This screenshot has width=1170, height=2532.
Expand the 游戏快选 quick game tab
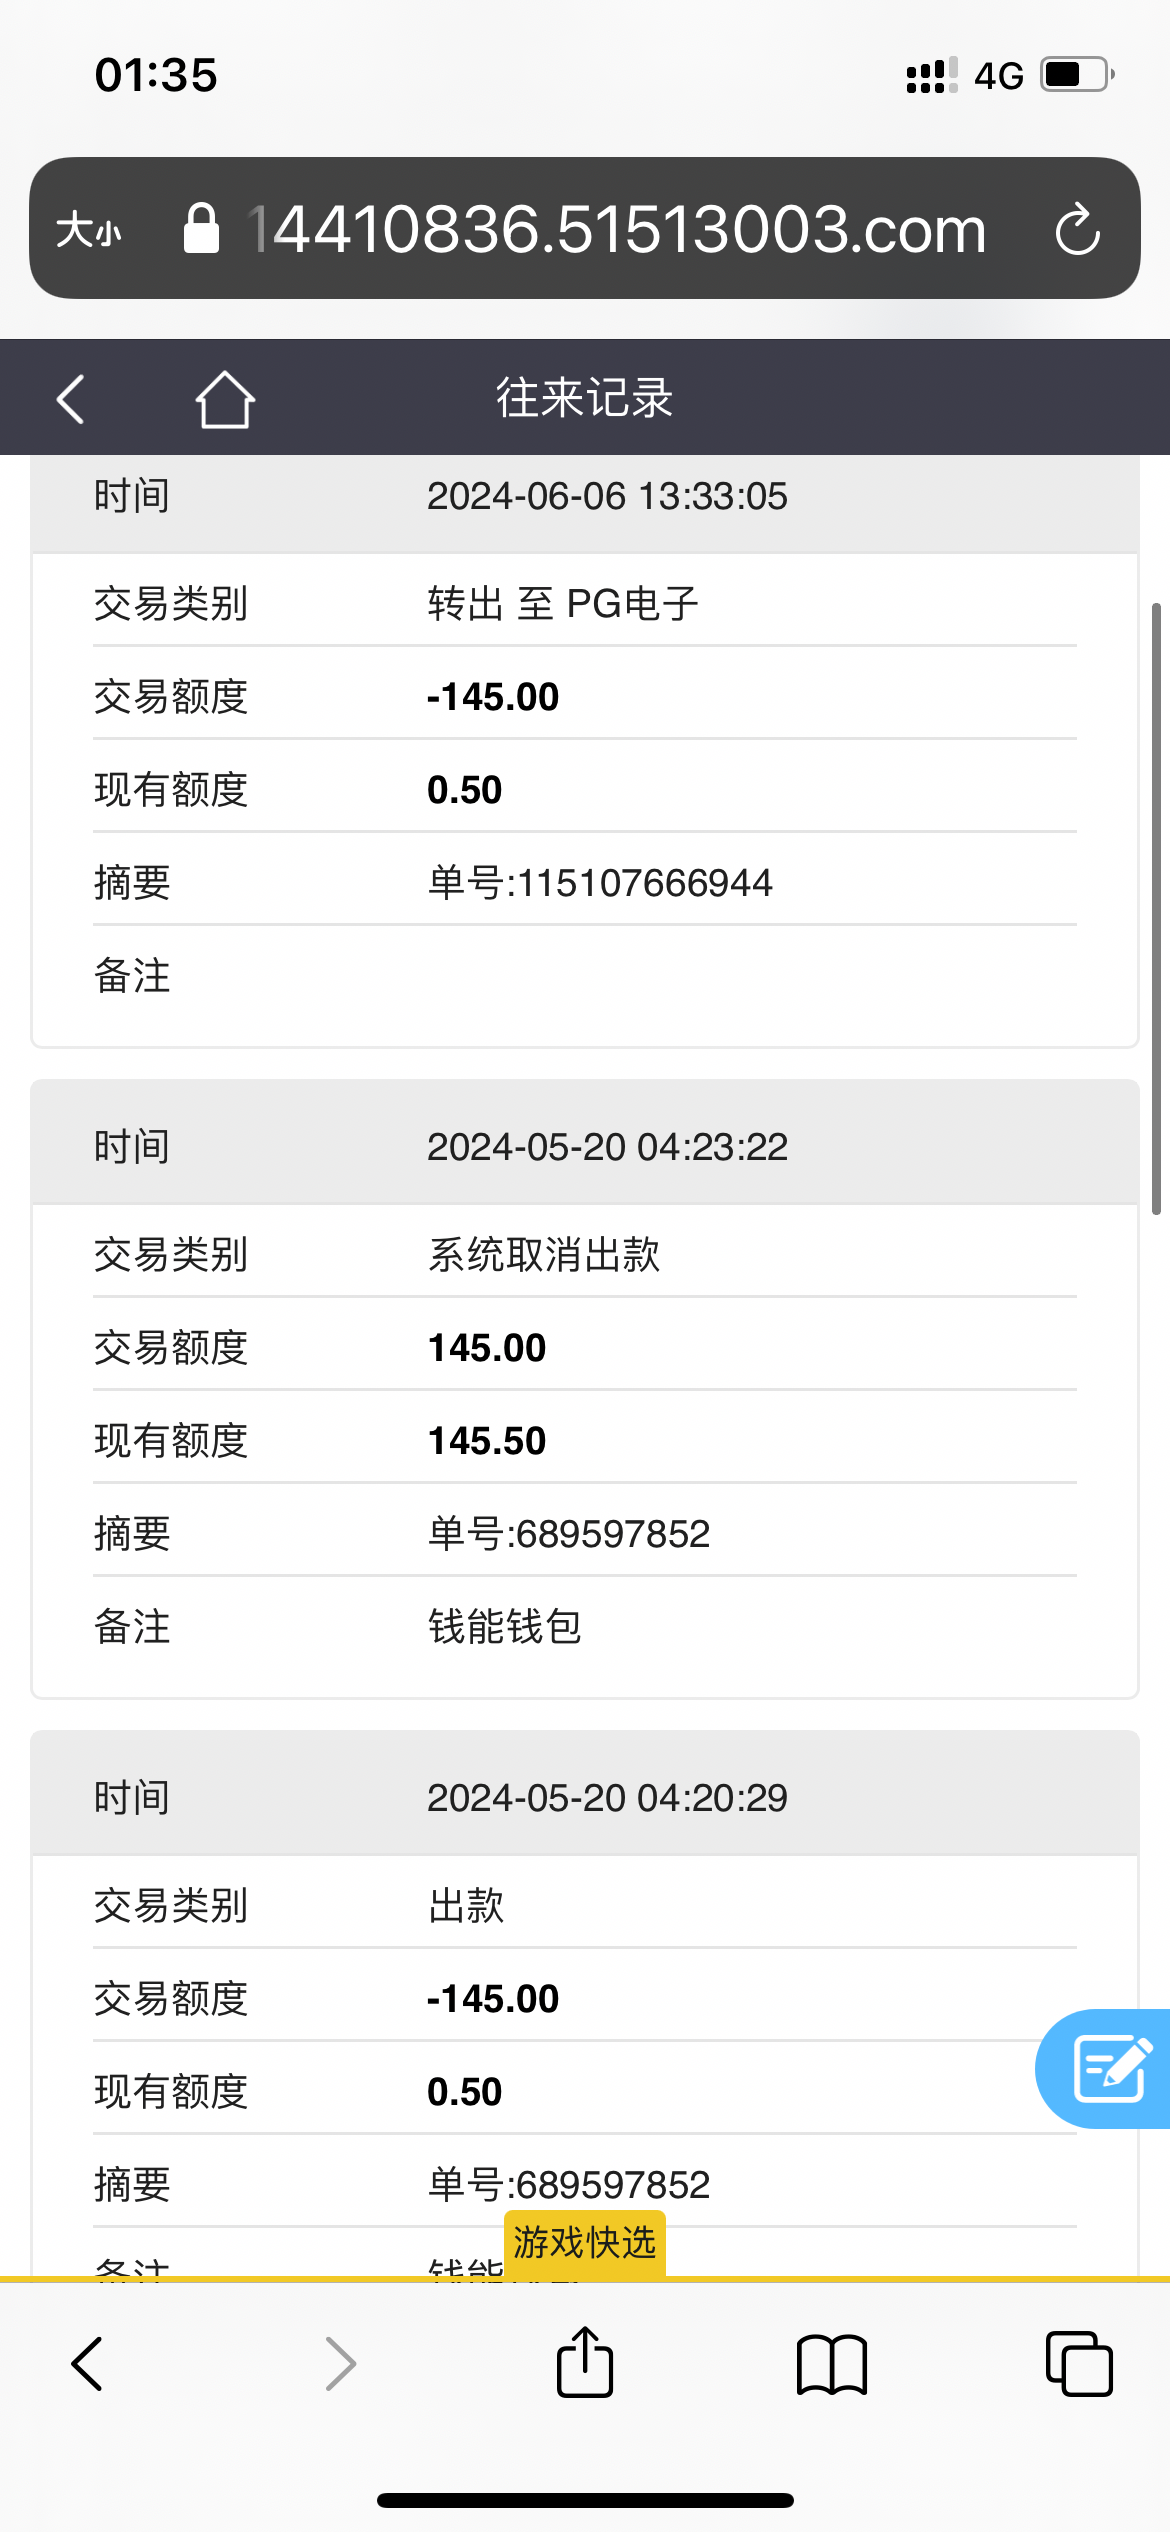coord(585,2243)
